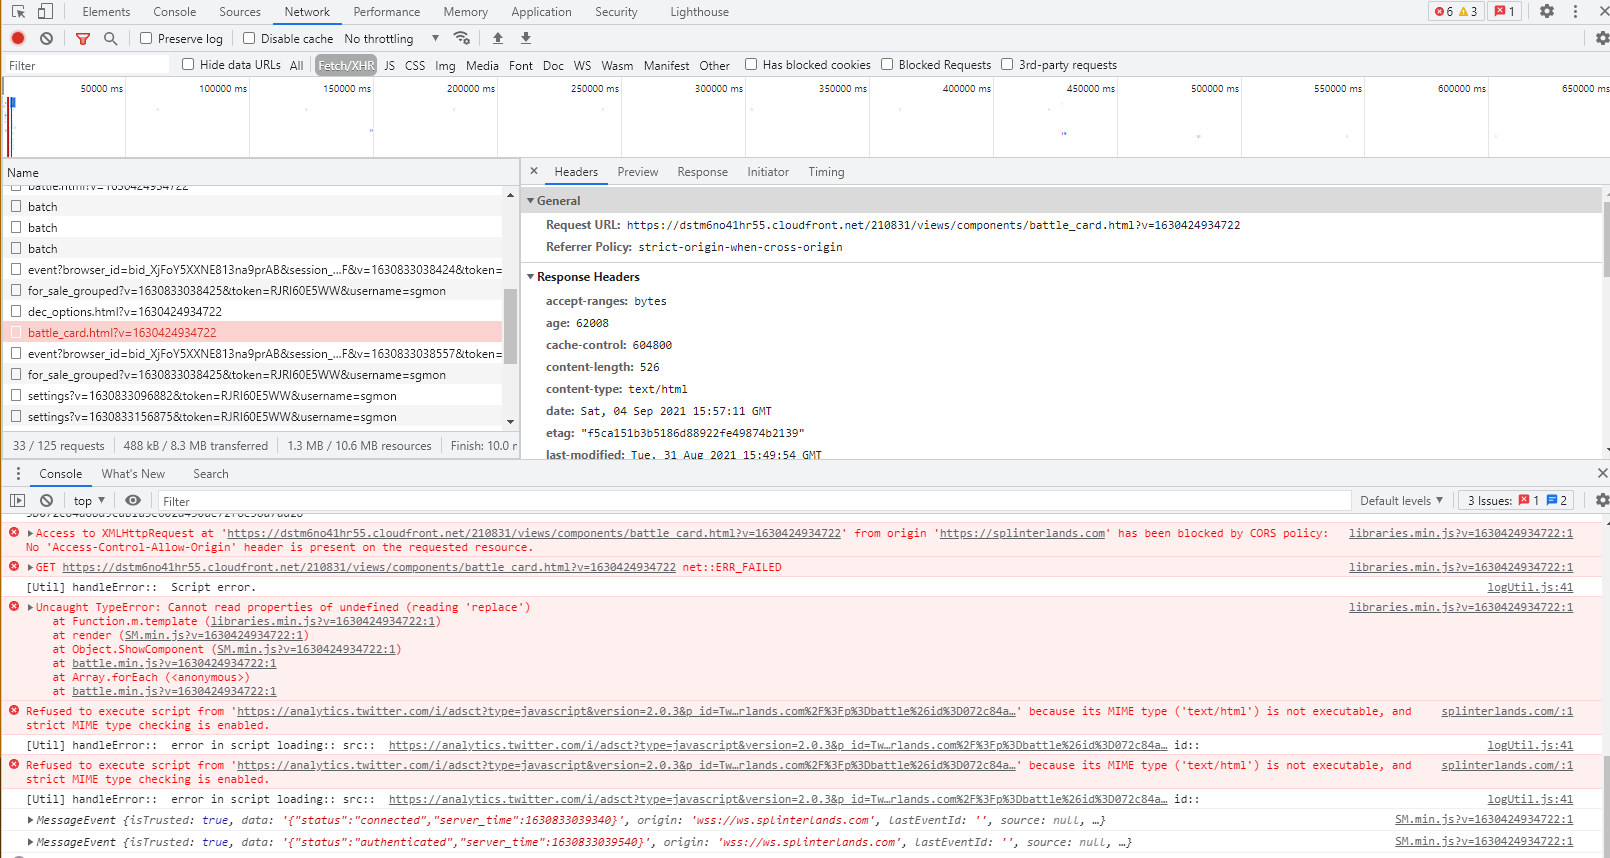This screenshot has height=858, width=1610.
Task: Expand the MessageEvent 'connected' object
Action: click(x=31, y=820)
